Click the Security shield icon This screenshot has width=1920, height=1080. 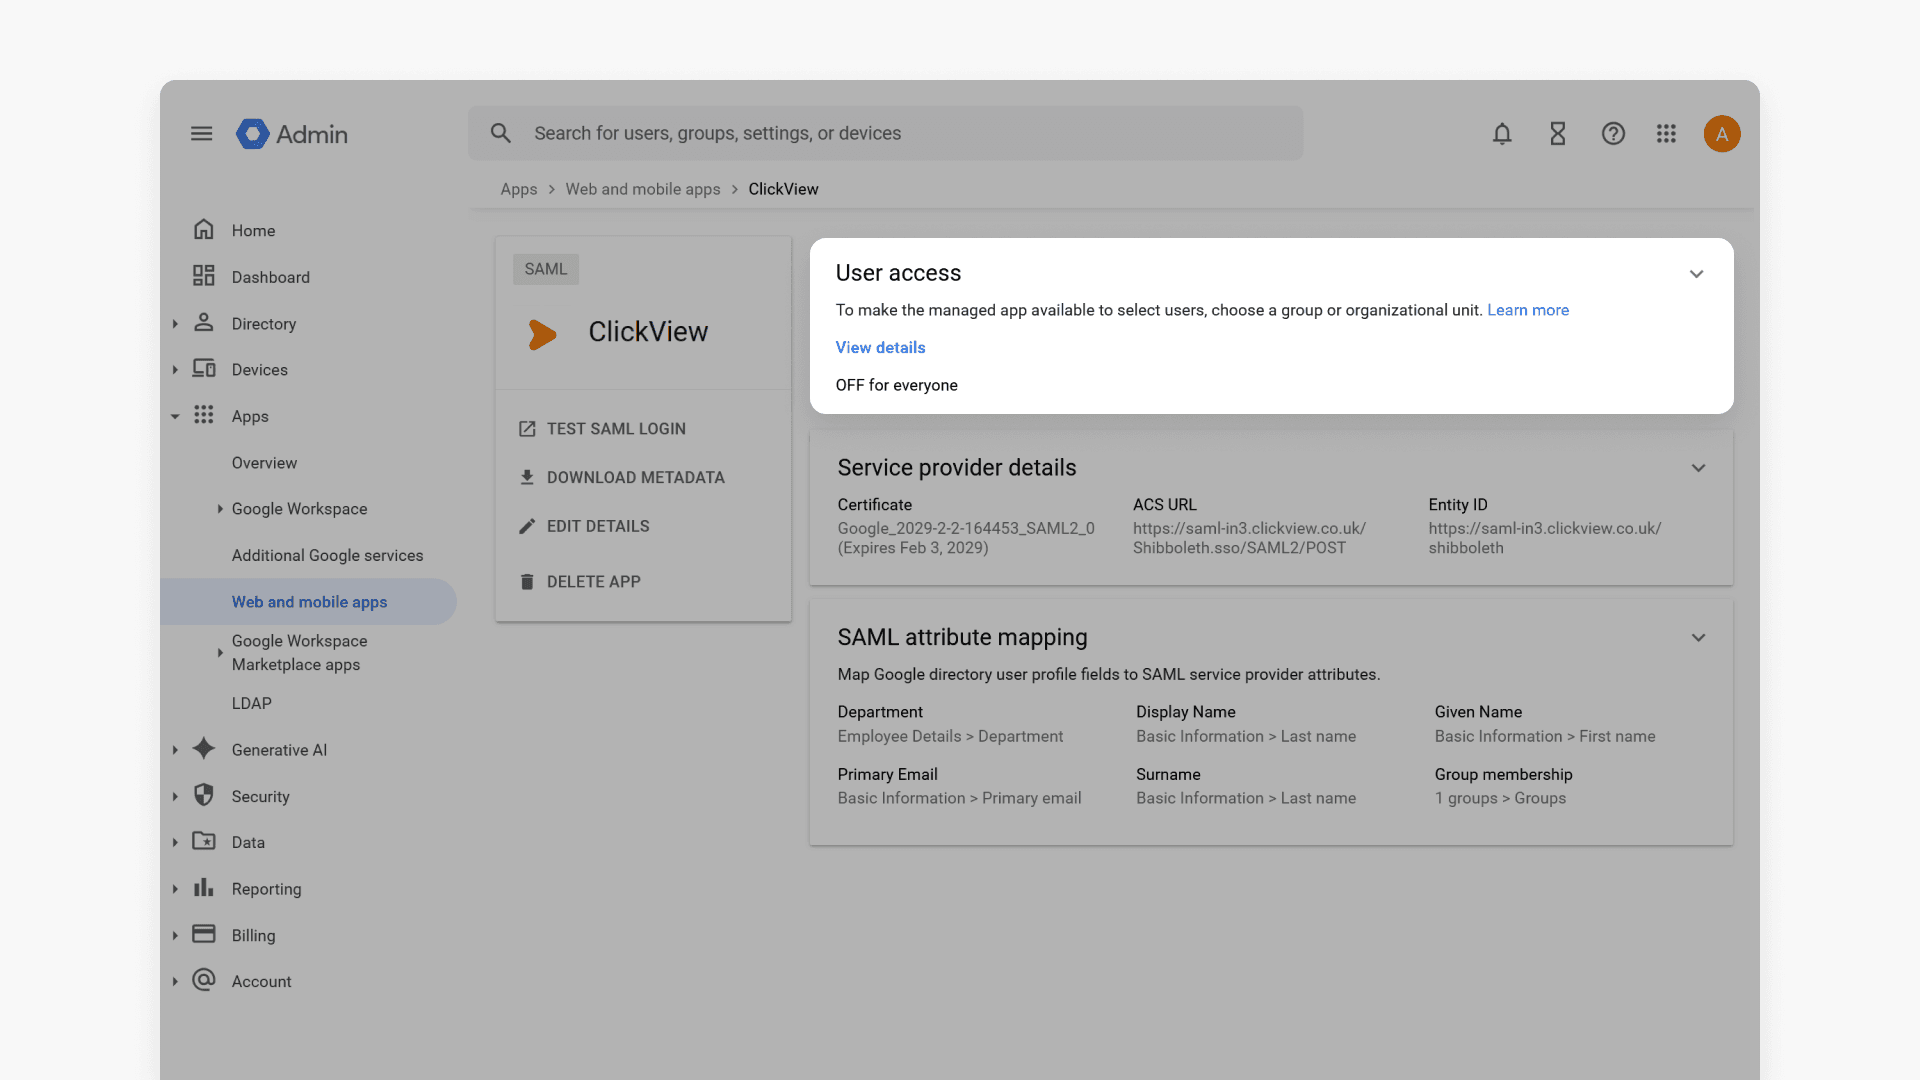204,795
